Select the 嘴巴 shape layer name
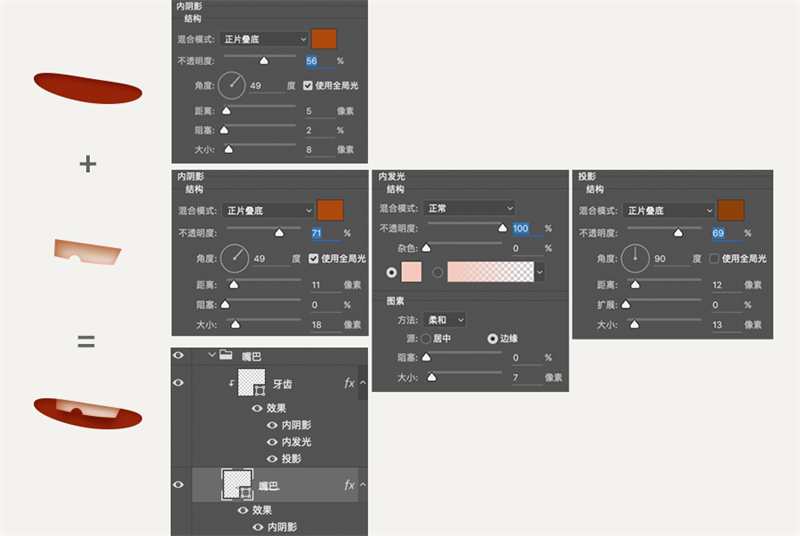Image resolution: width=800 pixels, height=536 pixels. [269, 486]
